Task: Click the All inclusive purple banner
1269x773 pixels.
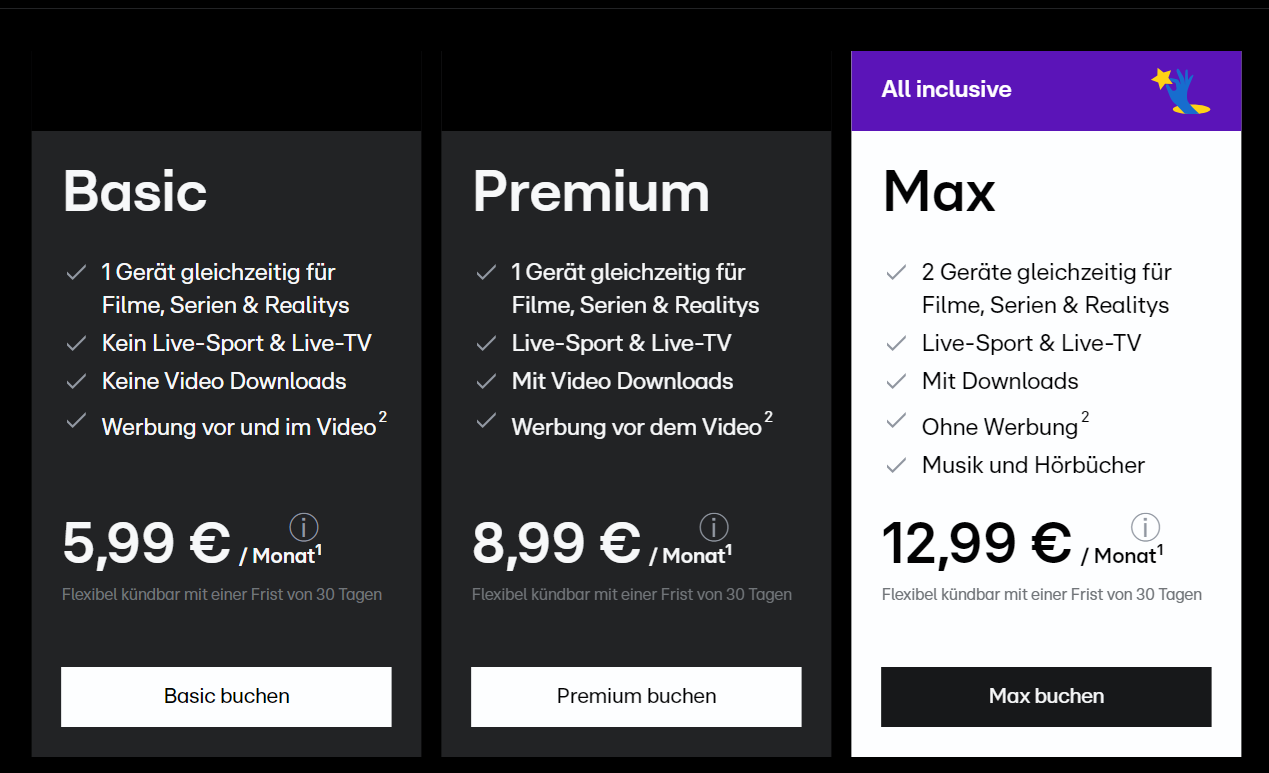Action: [x=1046, y=91]
